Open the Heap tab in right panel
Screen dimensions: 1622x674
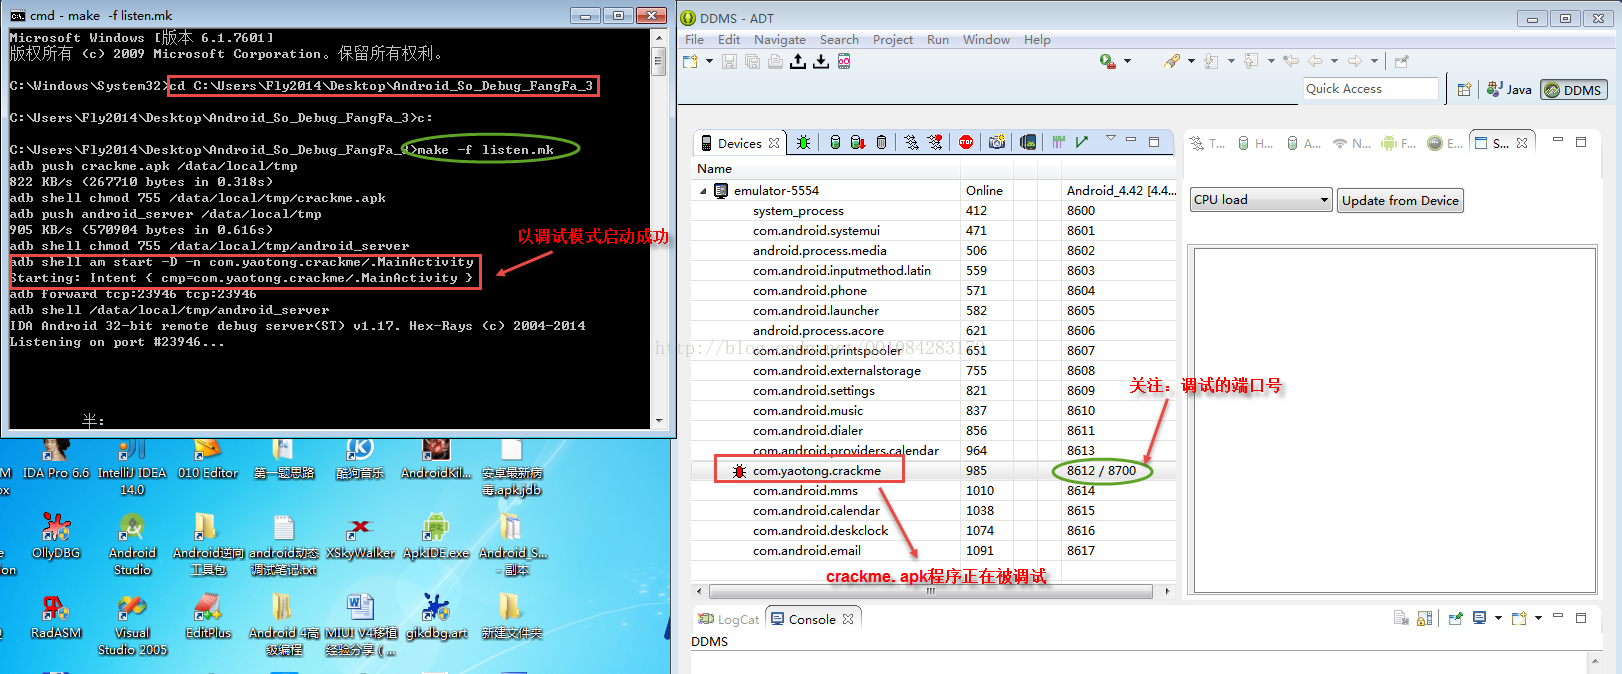pyautogui.click(x=1255, y=143)
